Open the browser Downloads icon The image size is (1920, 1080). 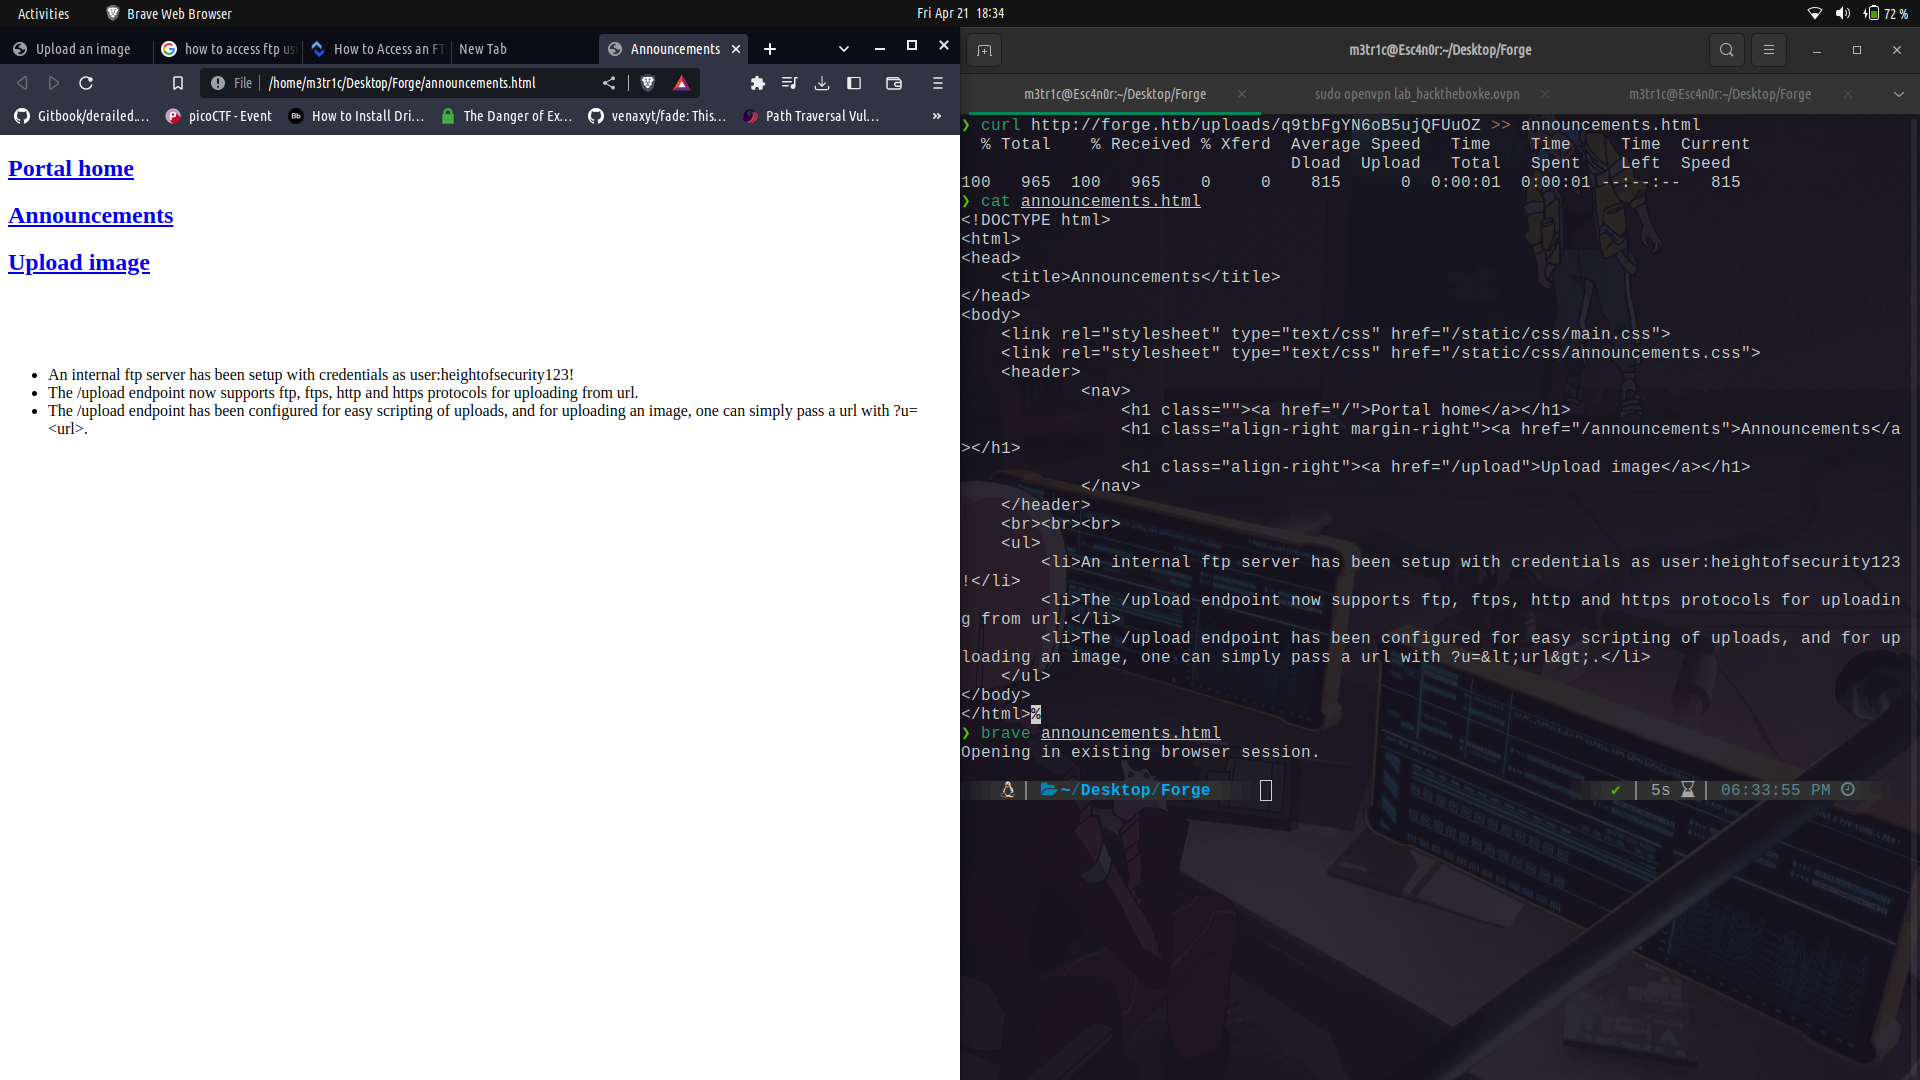coord(822,83)
